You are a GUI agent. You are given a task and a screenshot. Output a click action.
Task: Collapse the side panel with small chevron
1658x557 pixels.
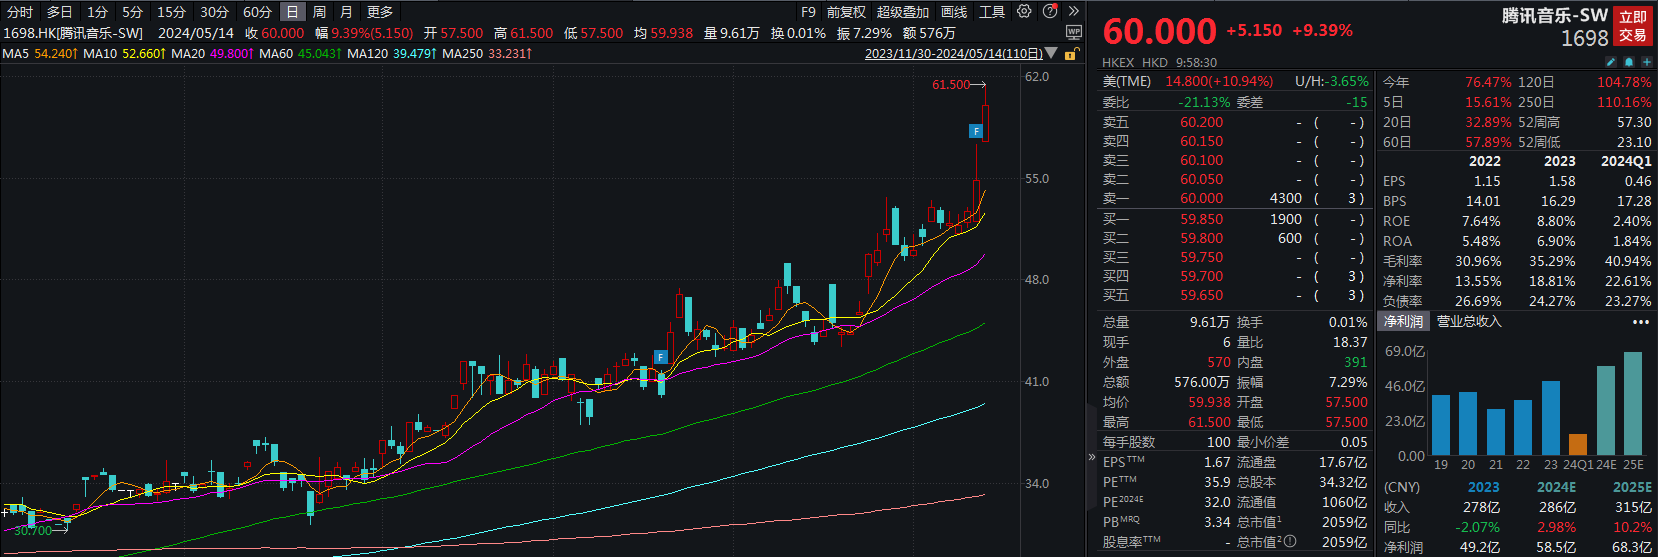[1092, 458]
